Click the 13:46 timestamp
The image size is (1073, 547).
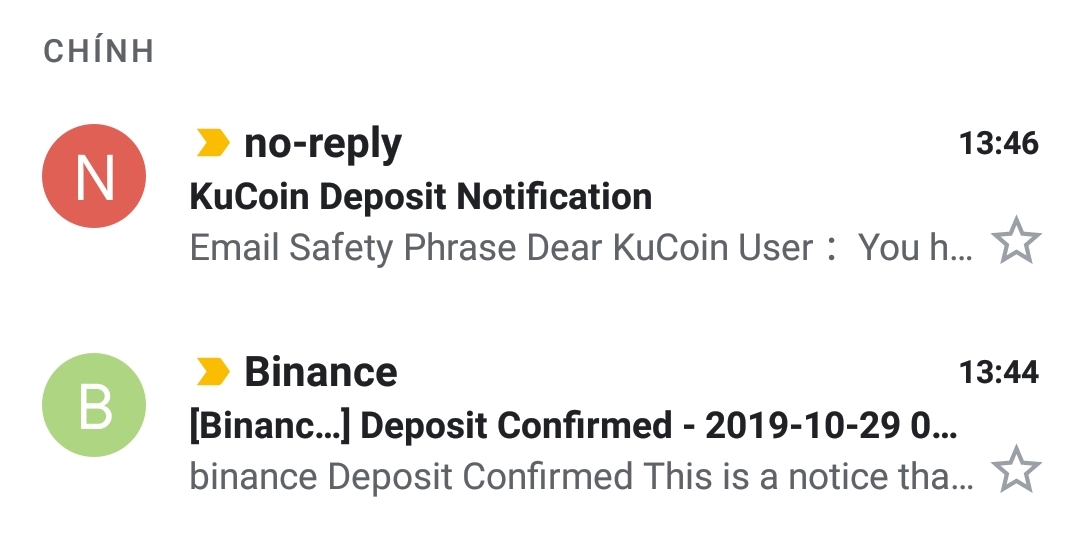(998, 144)
